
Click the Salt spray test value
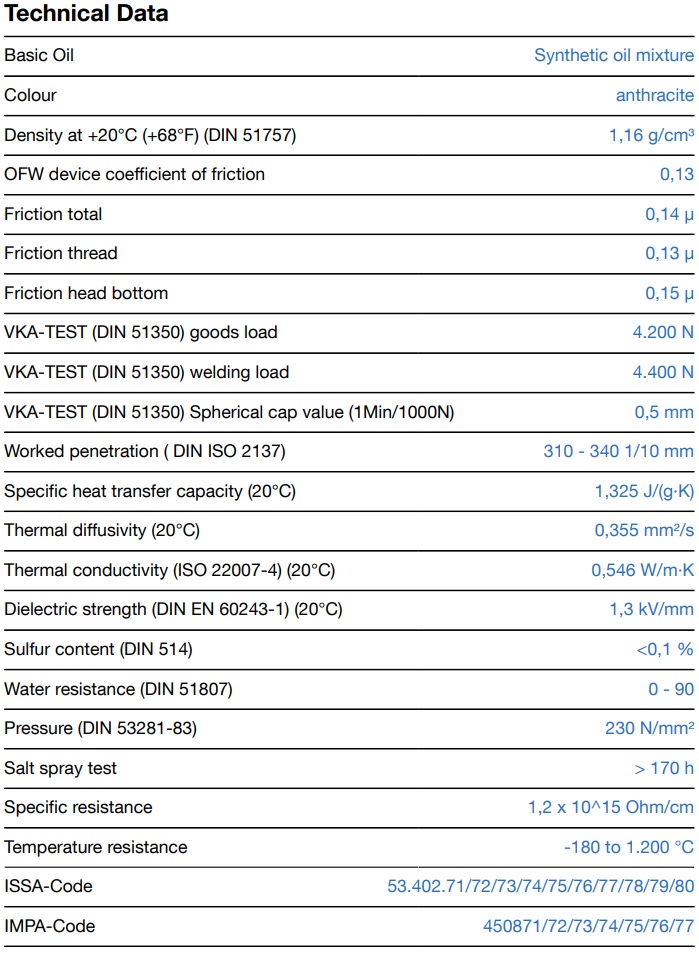pyautogui.click(x=664, y=768)
